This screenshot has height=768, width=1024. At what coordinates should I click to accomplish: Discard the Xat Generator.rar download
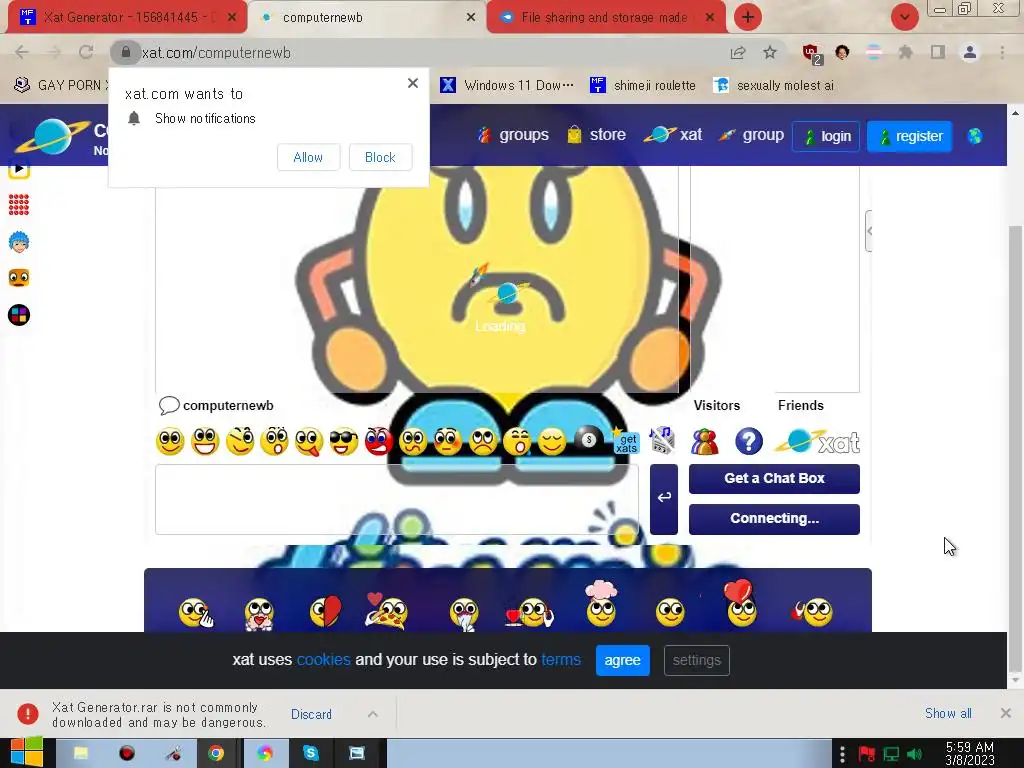(x=311, y=714)
